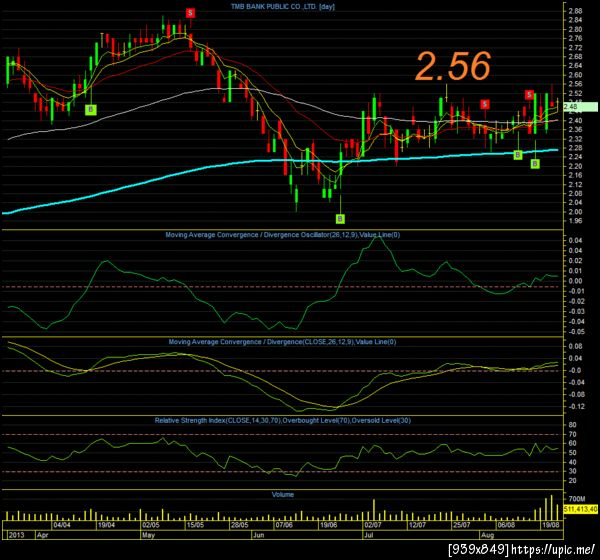The image size is (600, 560).
Task: Click the buy signal marker below the June low
Action: tap(340, 219)
